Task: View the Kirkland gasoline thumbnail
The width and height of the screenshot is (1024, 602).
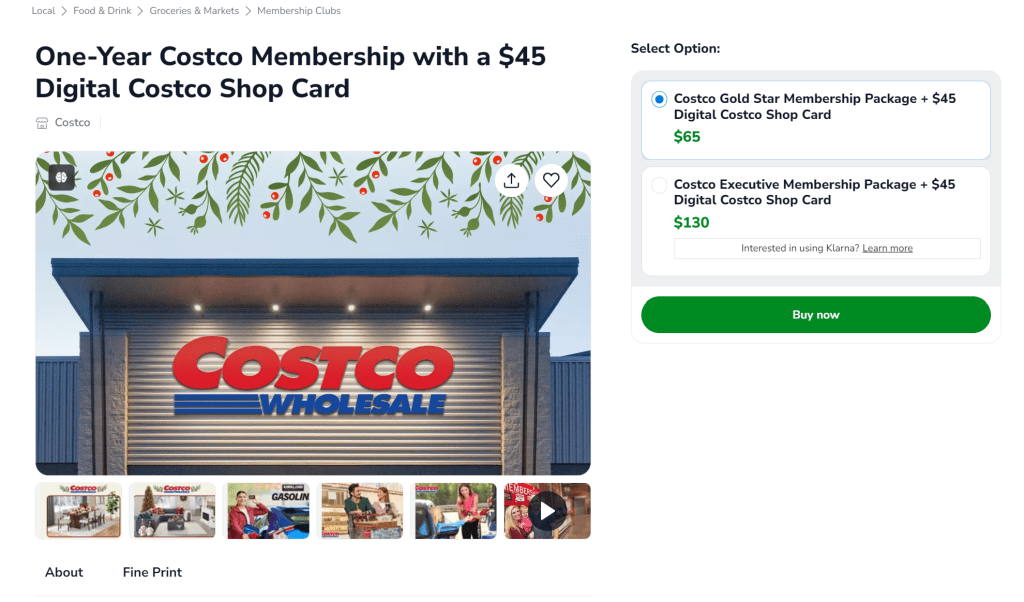Action: (266, 511)
